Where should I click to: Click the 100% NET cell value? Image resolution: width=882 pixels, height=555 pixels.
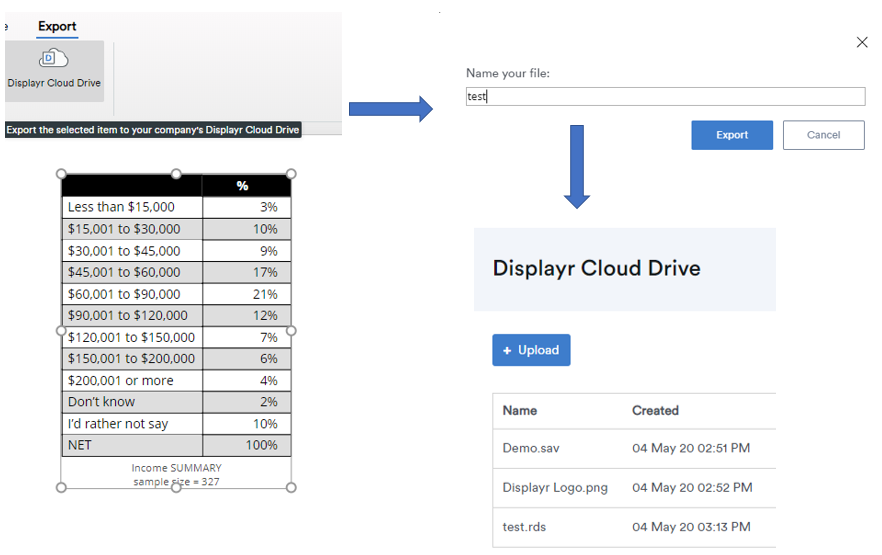coord(262,445)
